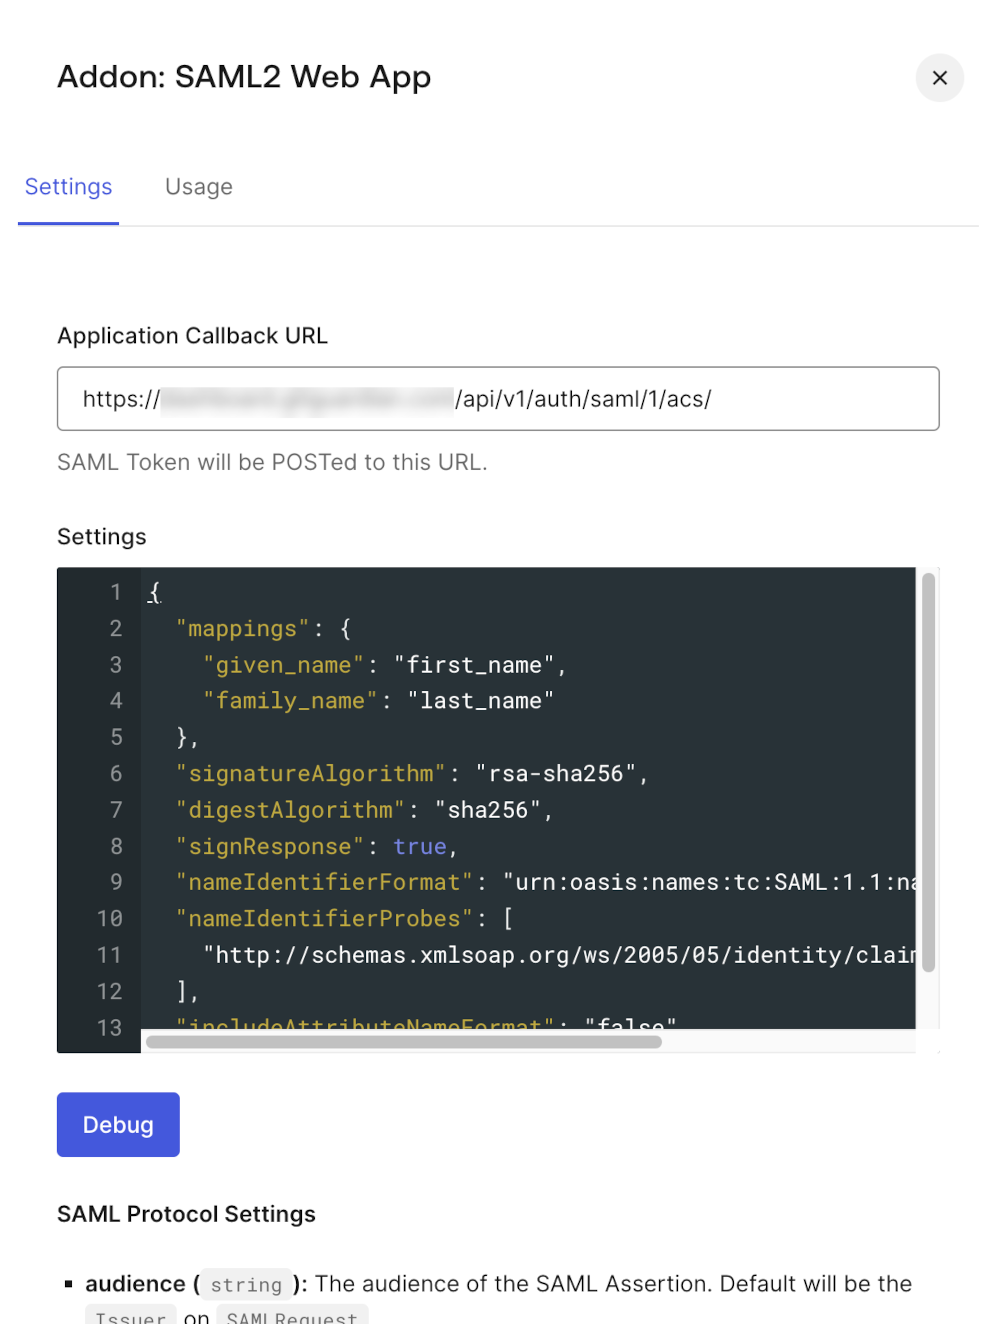Click the "audience" setting label
Viewport: 1000px width, 1324px height.
coord(135,1284)
